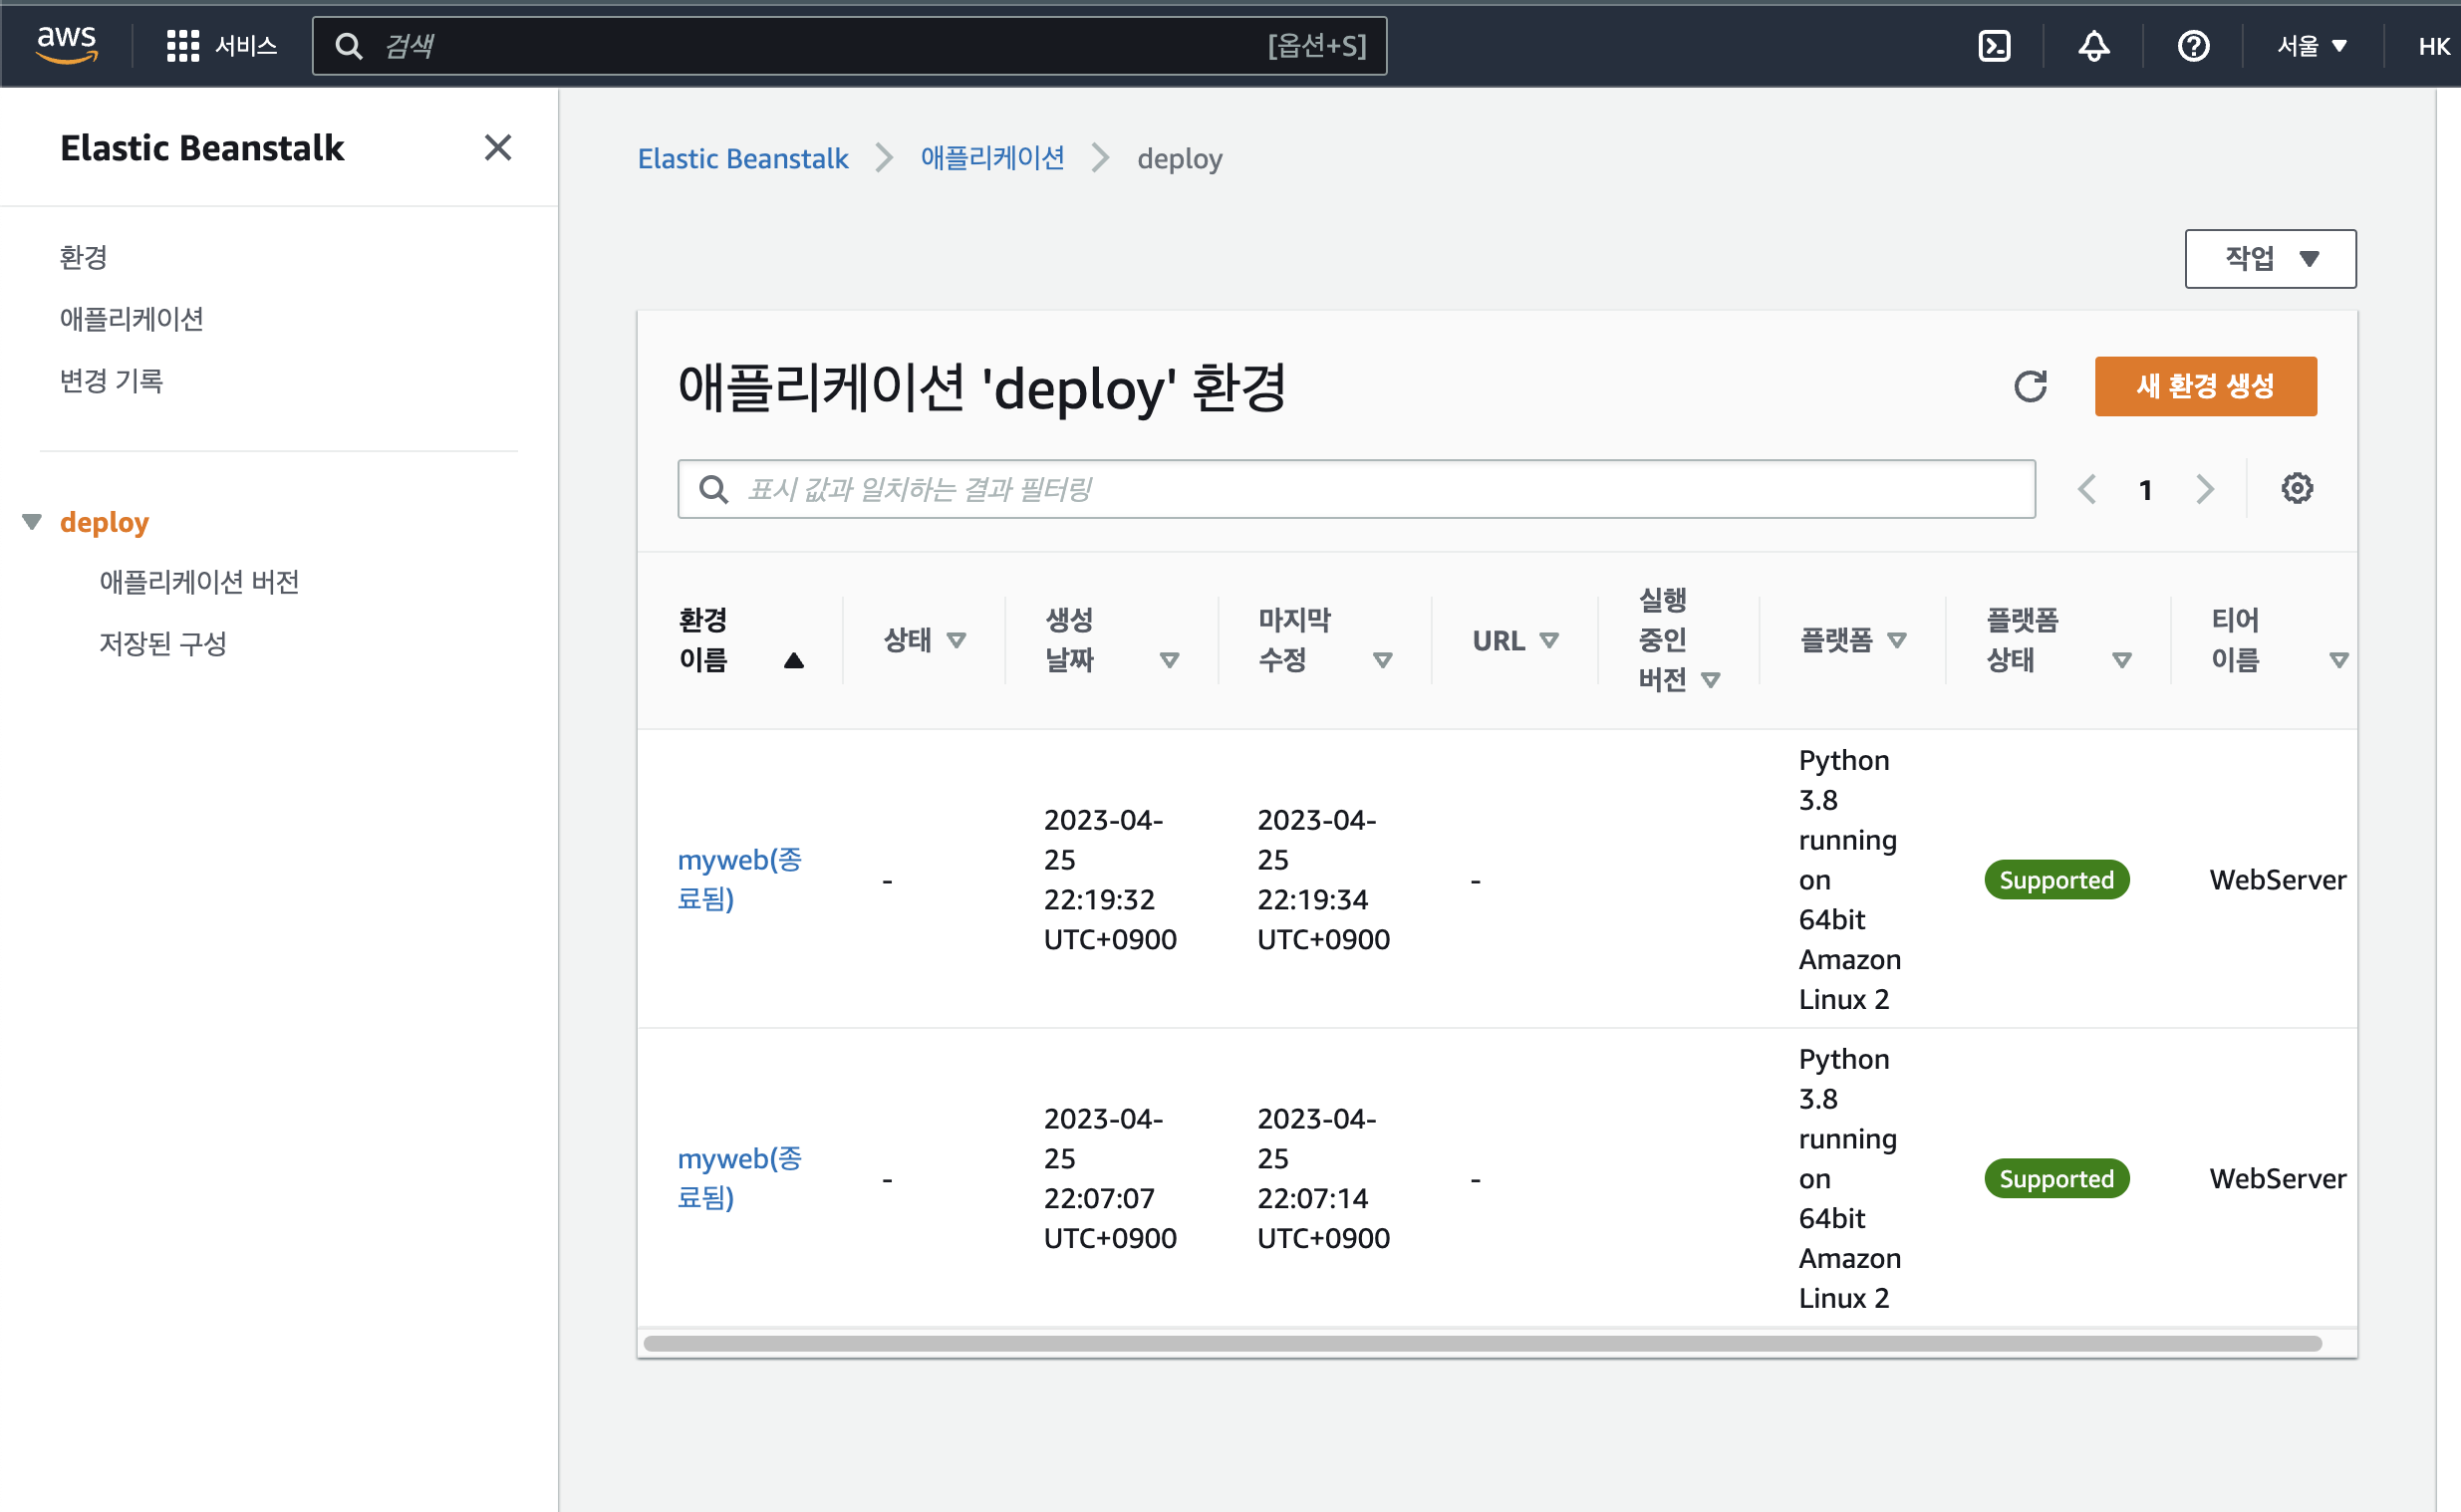2461x1512 pixels.
Task: Sort by 마지막 수정 column
Action: [1325, 640]
